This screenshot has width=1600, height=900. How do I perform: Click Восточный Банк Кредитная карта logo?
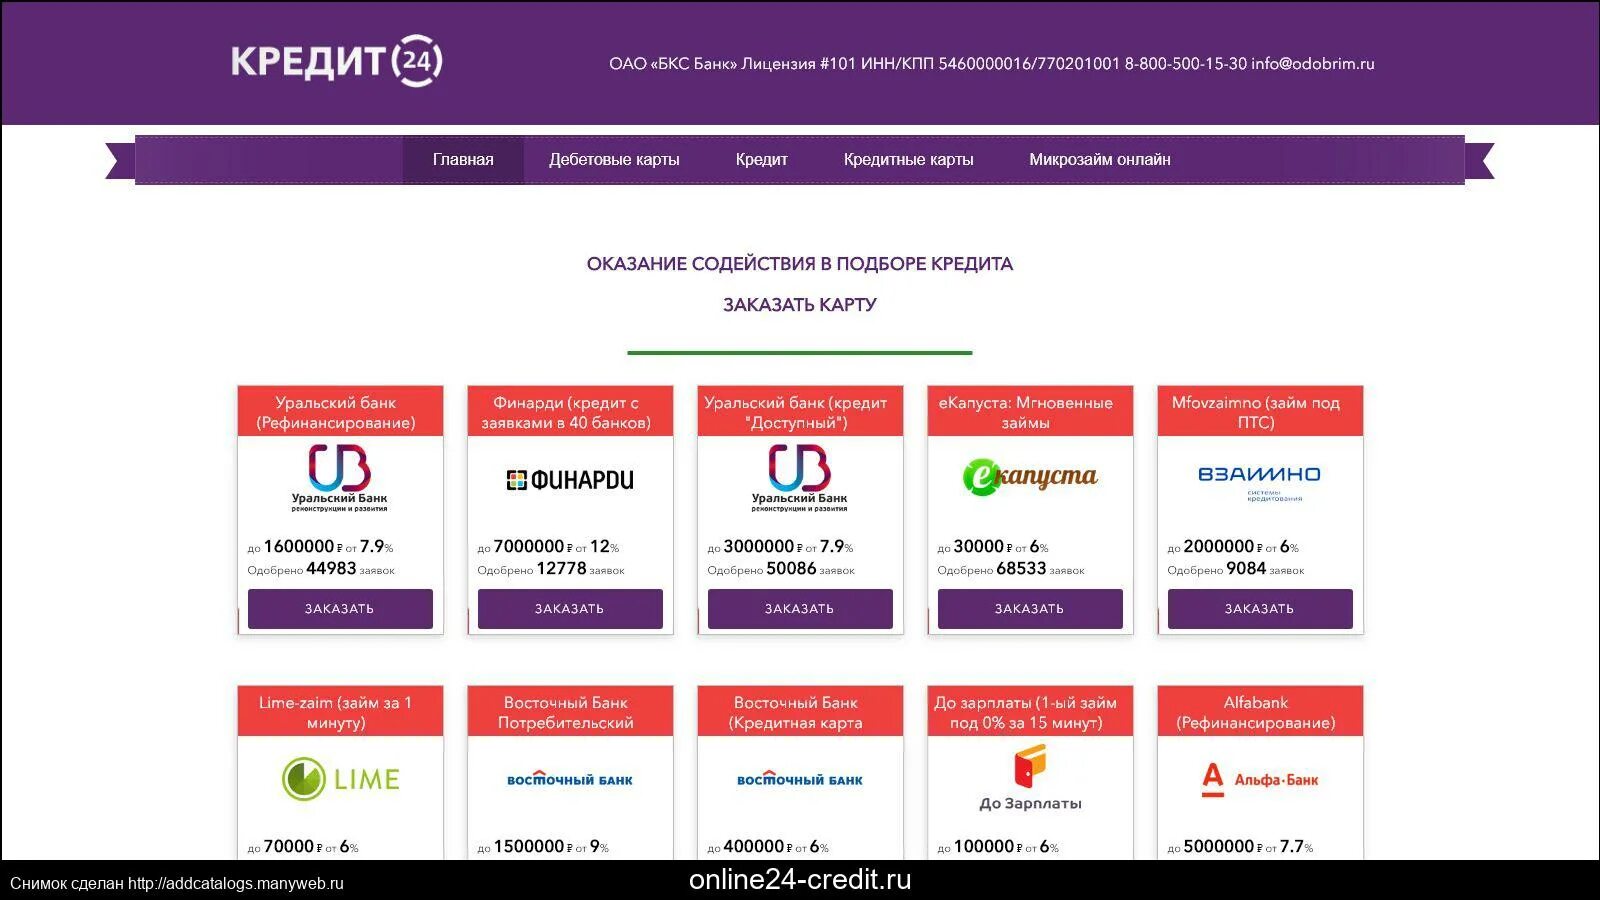tap(800, 779)
